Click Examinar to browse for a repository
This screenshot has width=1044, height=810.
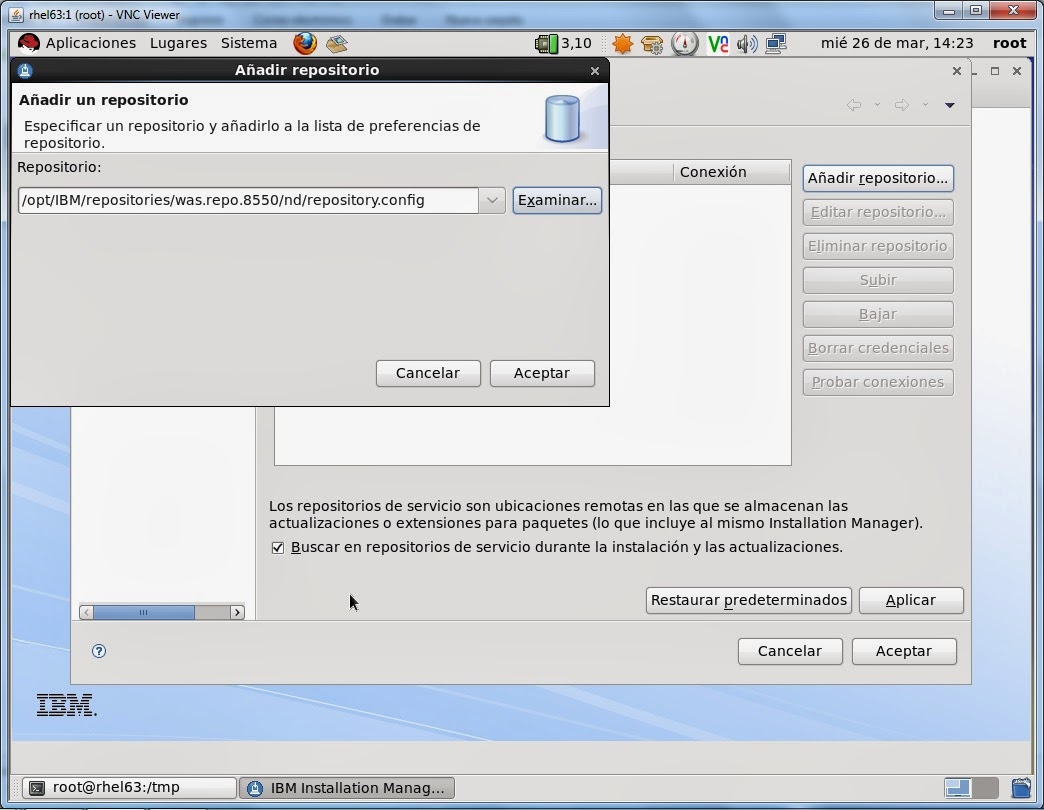click(557, 200)
